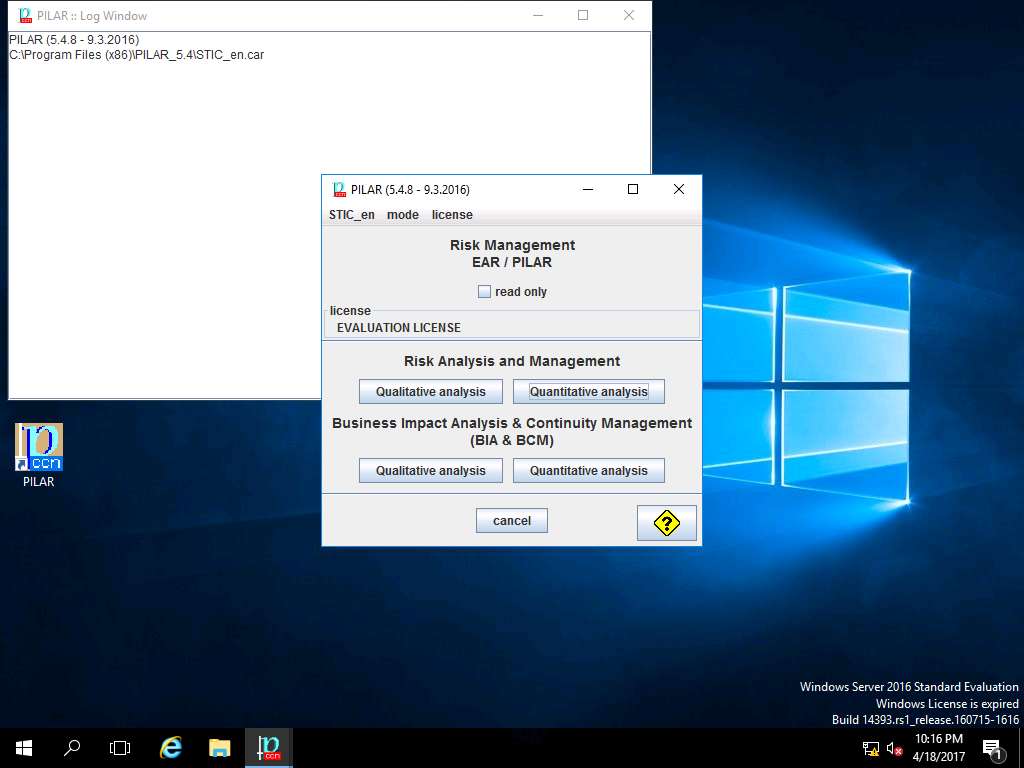The width and height of the screenshot is (1024, 768).
Task: Minimize the PILAR main dialog
Action: pyautogui.click(x=588, y=189)
